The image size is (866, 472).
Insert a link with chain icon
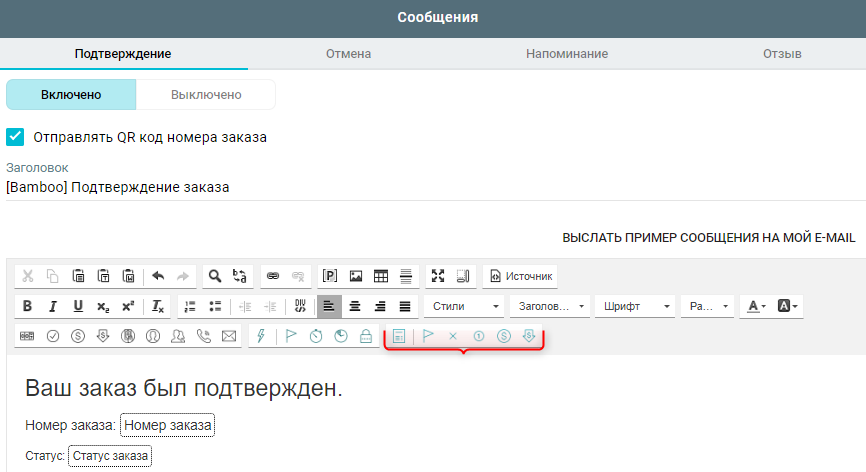pyautogui.click(x=273, y=276)
